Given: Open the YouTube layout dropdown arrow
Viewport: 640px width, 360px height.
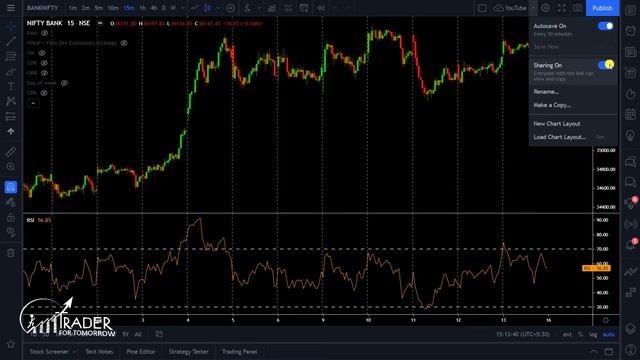Looking at the screenshot, I should (x=533, y=8).
